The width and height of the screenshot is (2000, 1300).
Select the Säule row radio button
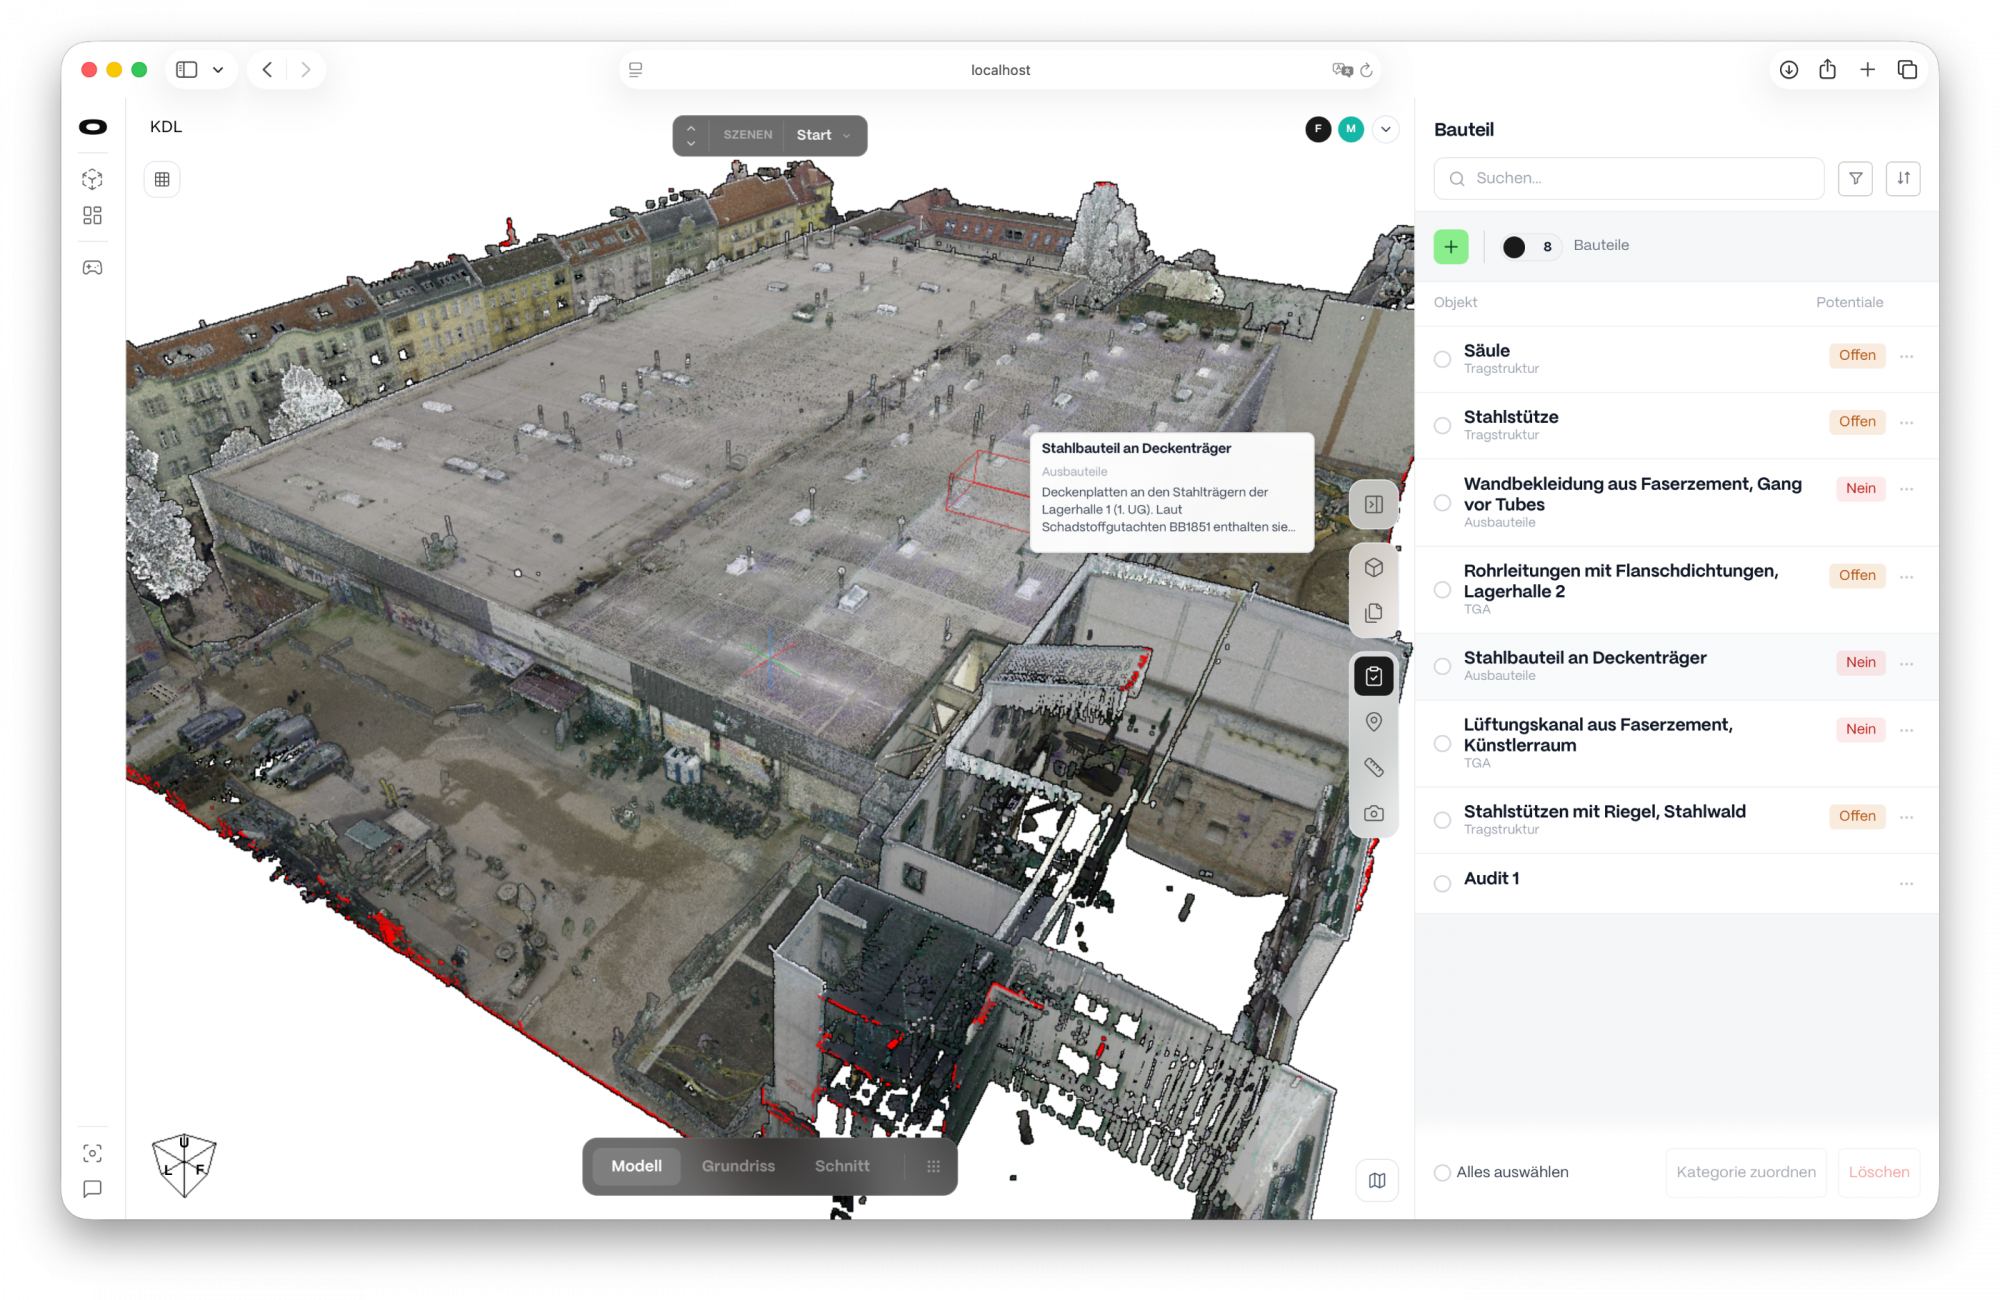click(x=1442, y=359)
